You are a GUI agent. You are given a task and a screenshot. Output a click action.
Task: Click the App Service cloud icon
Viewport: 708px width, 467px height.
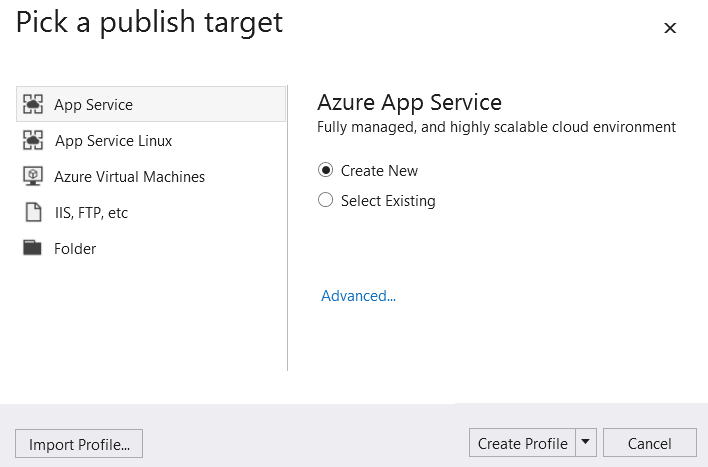click(x=33, y=105)
